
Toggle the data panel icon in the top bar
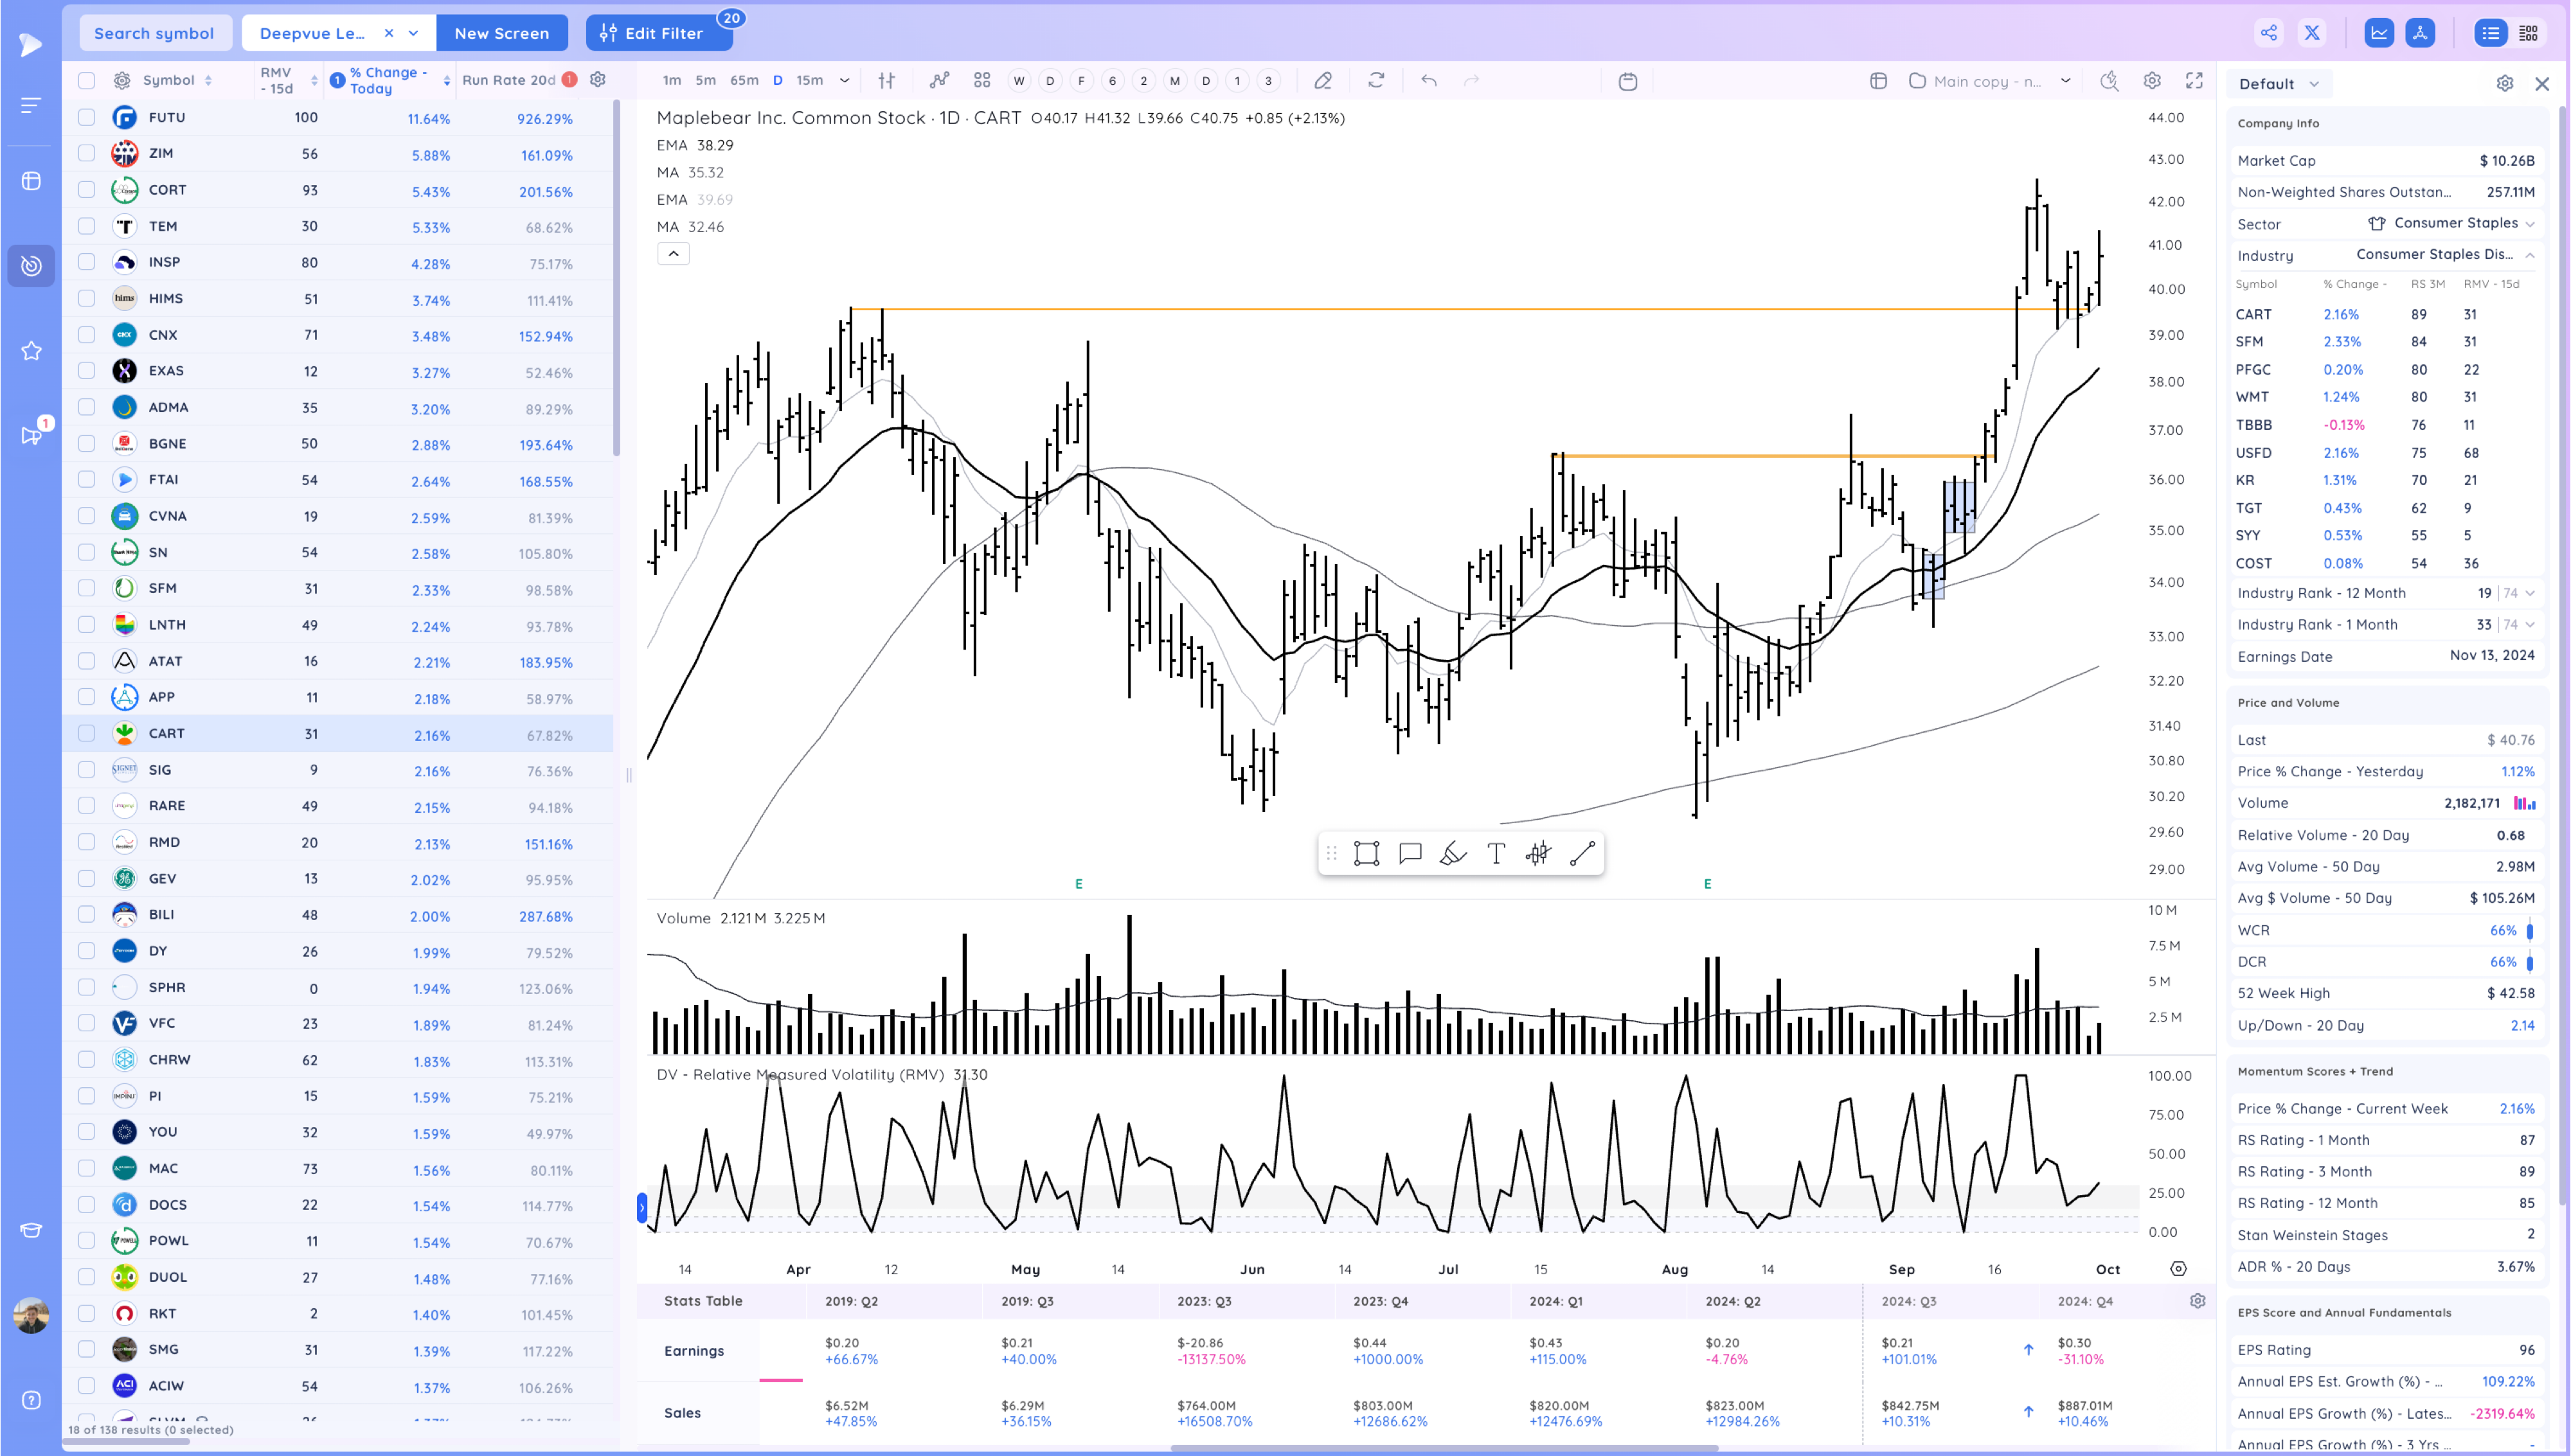[x=2420, y=33]
